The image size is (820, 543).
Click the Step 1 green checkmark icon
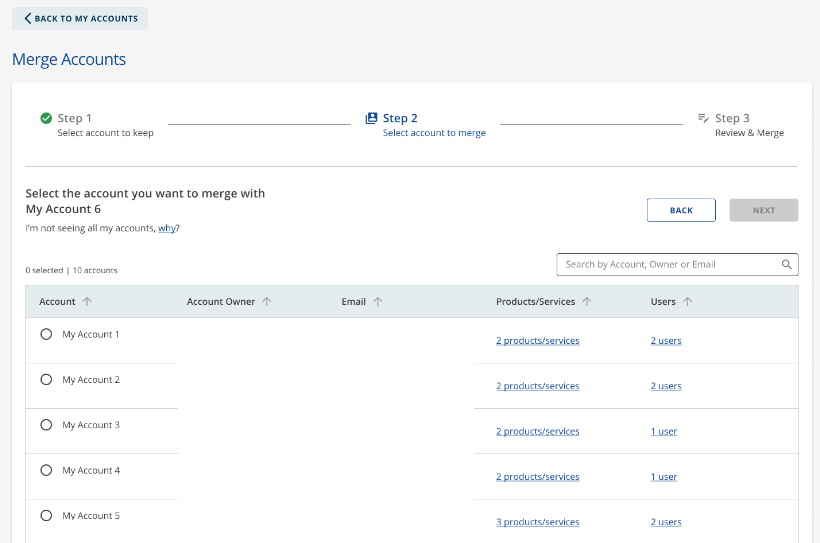[46, 118]
